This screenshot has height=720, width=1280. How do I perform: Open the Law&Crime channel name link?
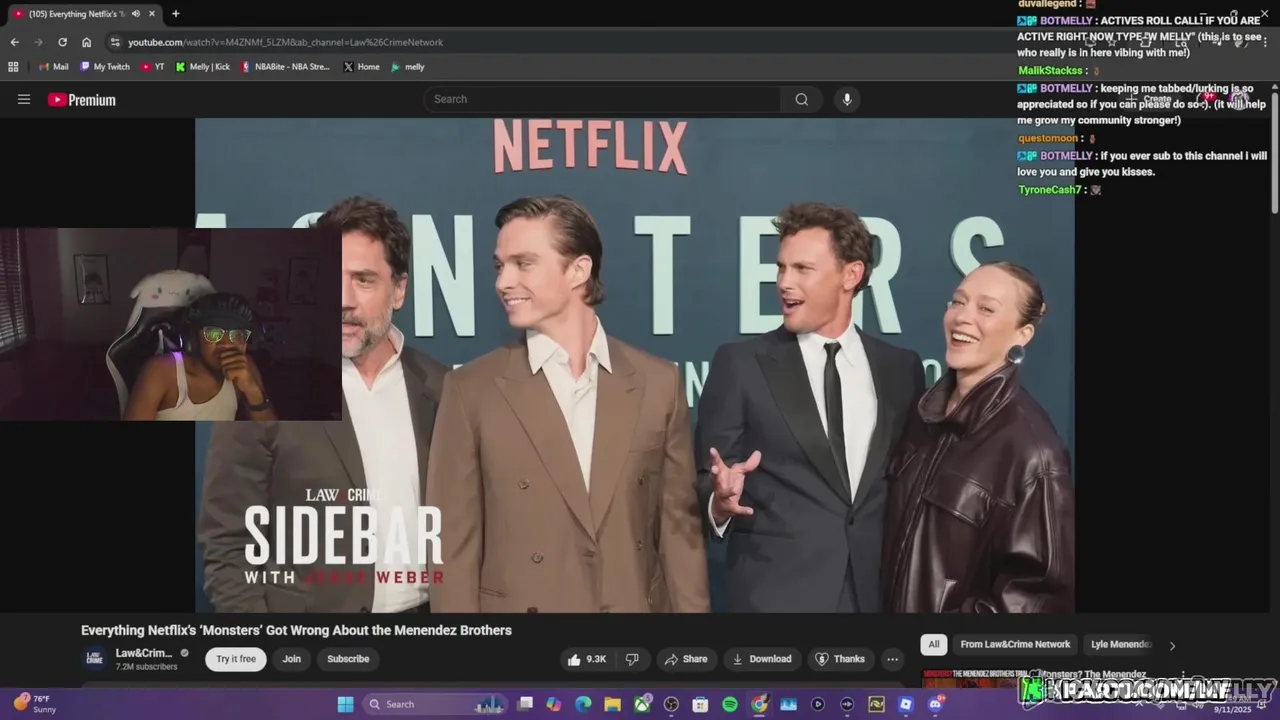pyautogui.click(x=144, y=653)
